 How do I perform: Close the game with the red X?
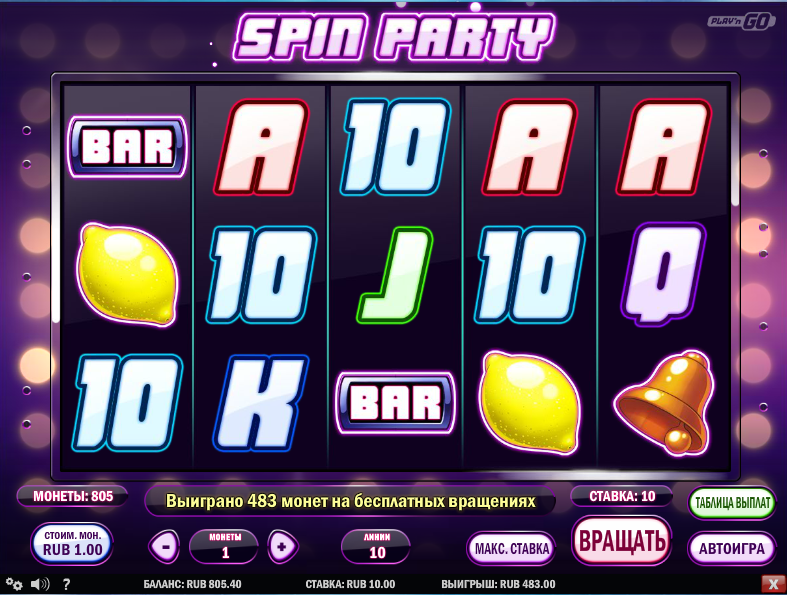[x=771, y=583]
